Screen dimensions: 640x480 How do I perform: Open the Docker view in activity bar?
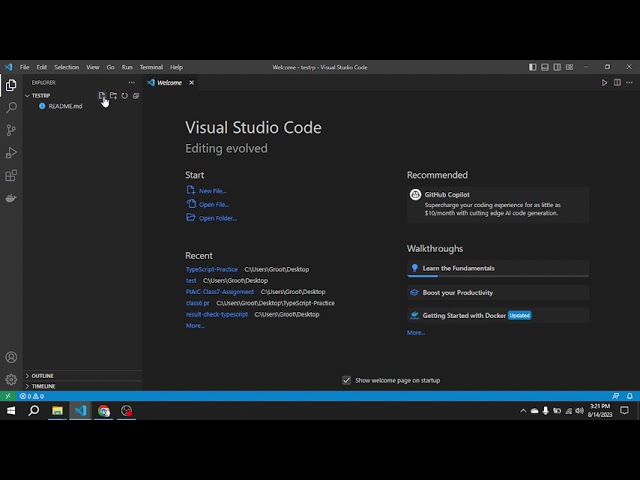pos(11,198)
